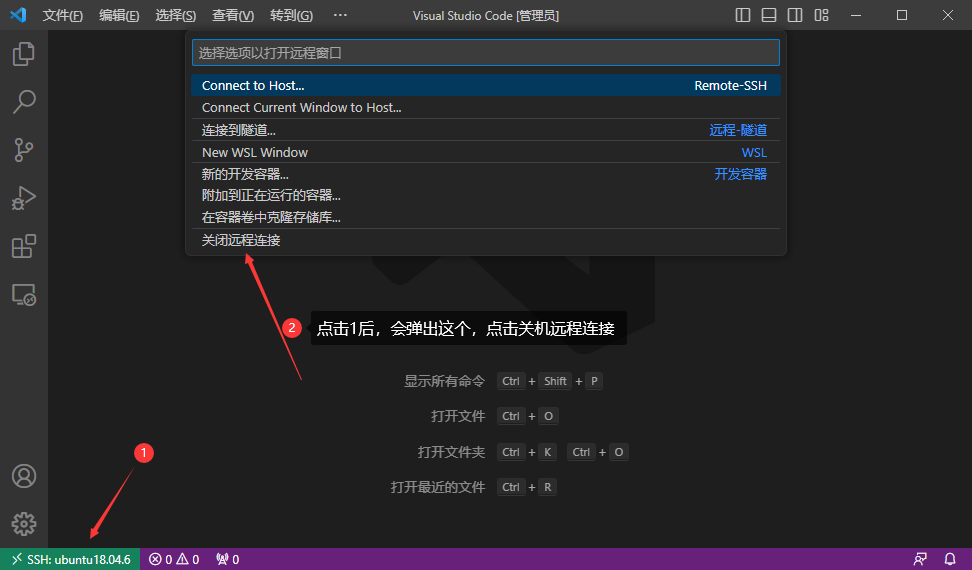Maximize the VS Code window
This screenshot has height=570, width=972.
tap(902, 15)
